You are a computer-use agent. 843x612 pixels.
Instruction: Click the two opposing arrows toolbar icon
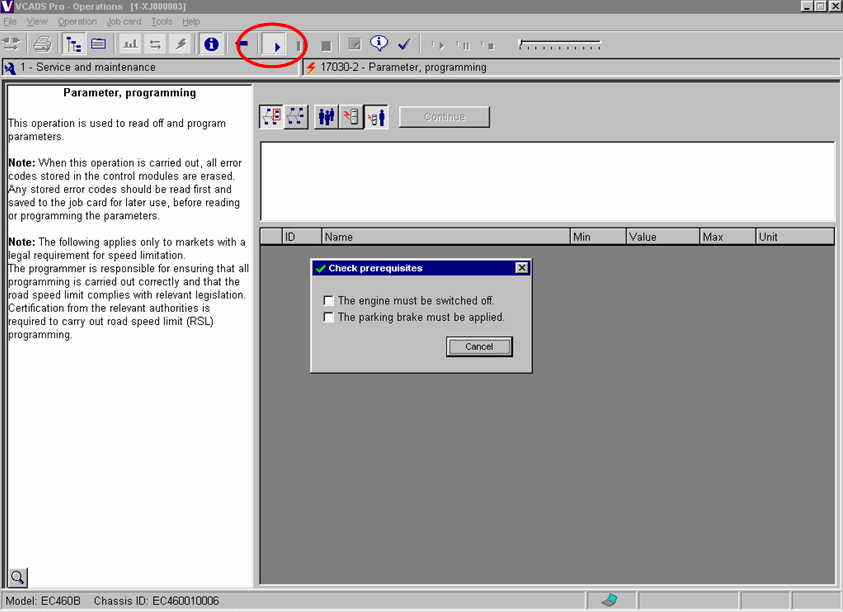[155, 44]
